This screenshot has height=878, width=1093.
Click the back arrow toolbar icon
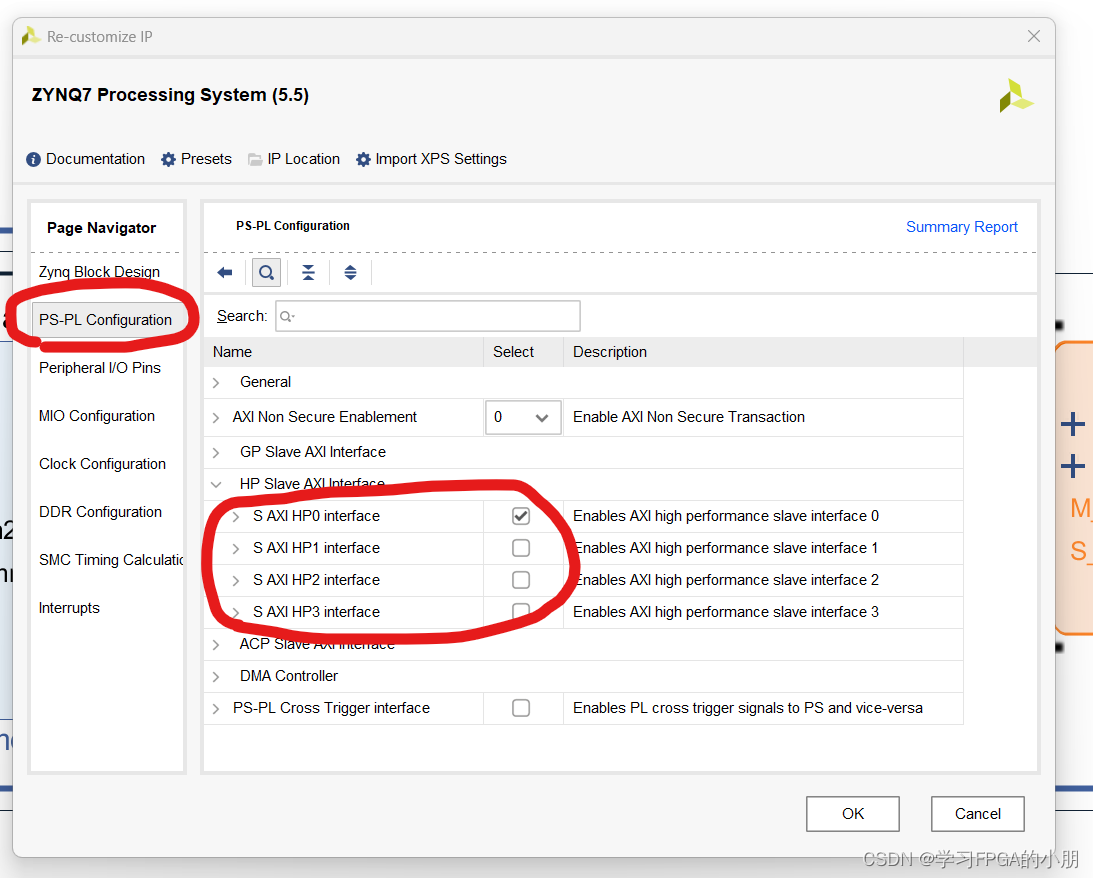(224, 272)
